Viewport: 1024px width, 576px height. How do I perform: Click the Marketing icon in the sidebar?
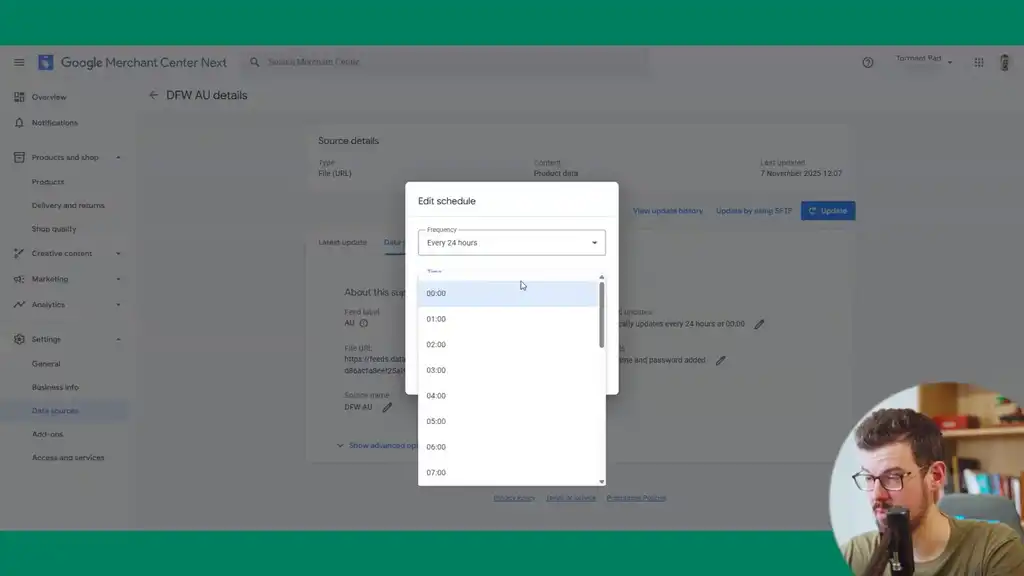point(20,279)
